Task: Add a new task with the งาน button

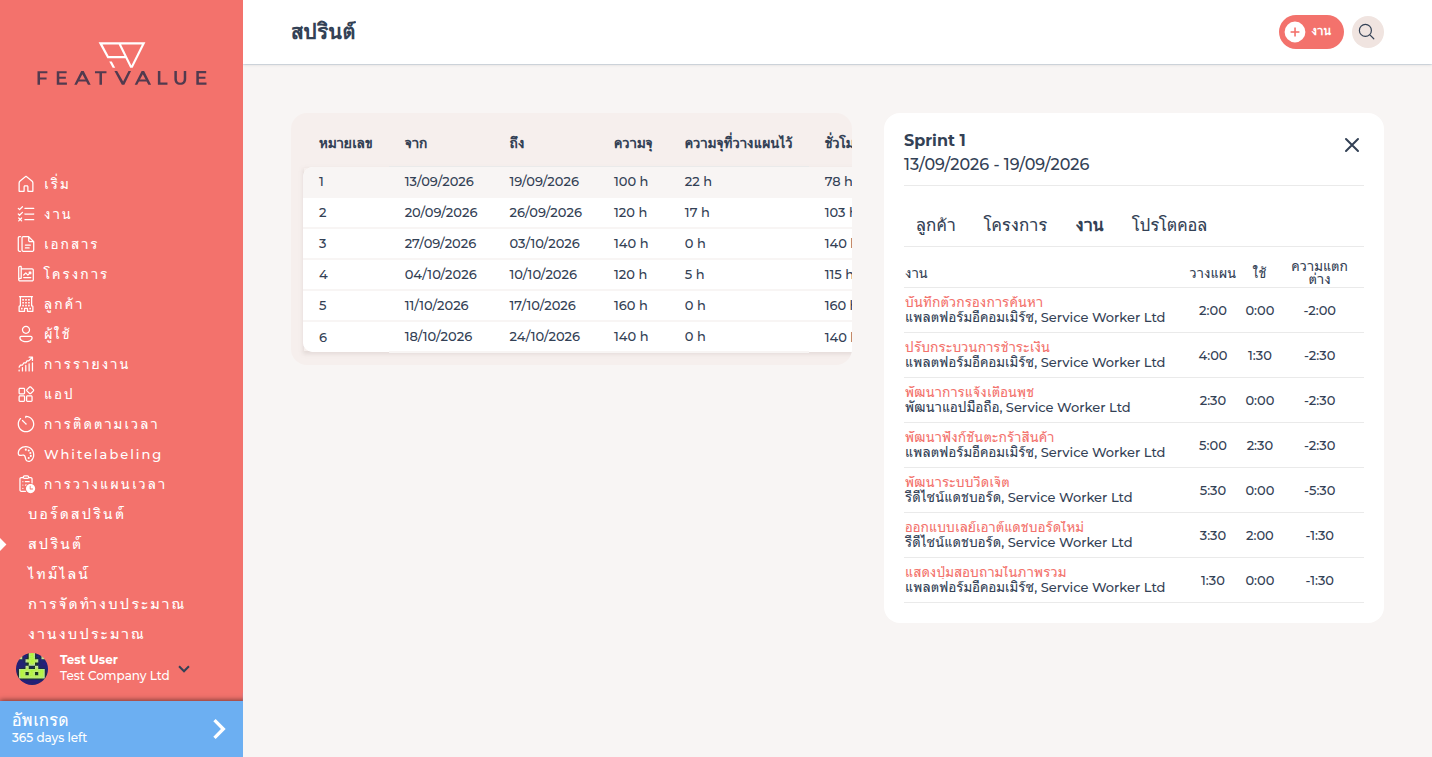Action: (1311, 32)
